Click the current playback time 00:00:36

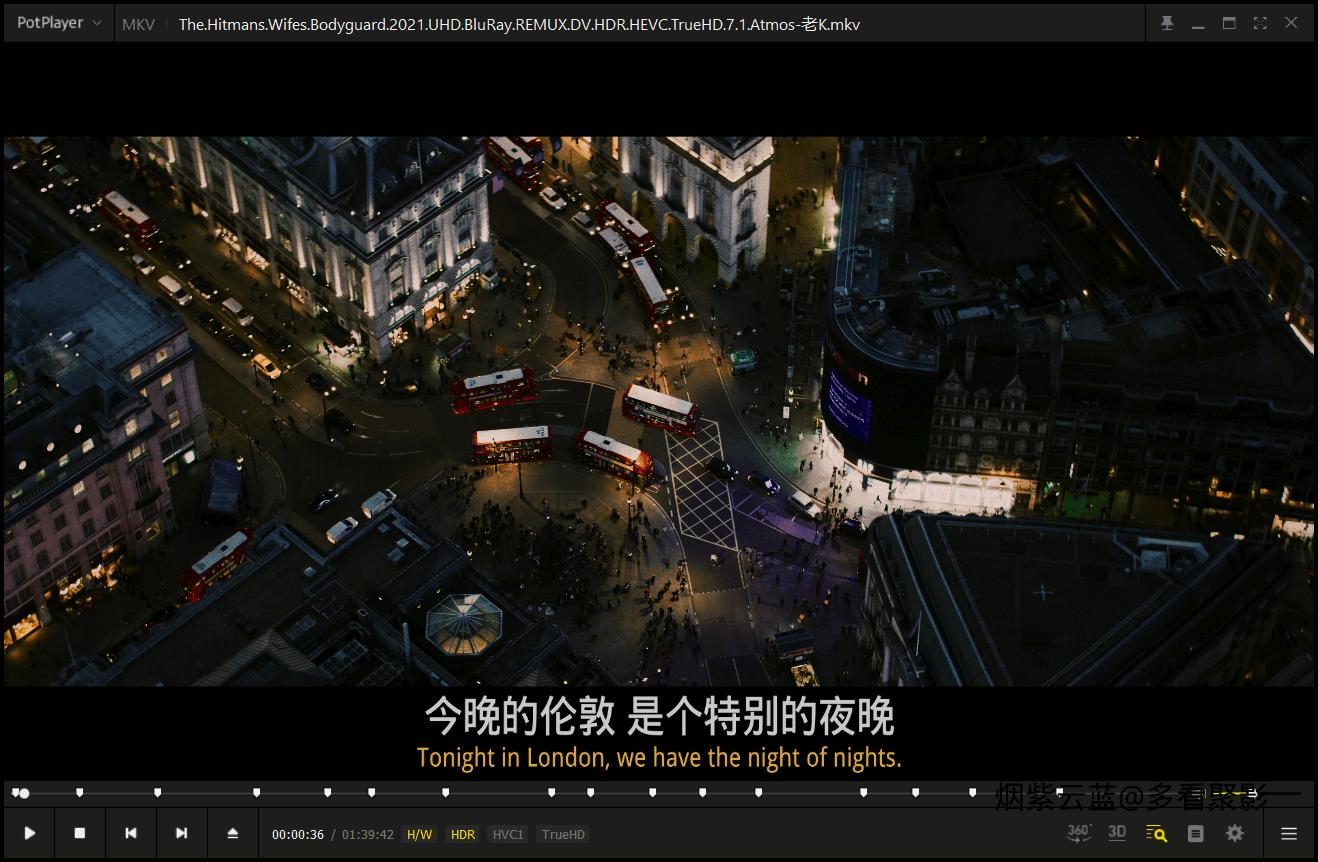[x=297, y=833]
